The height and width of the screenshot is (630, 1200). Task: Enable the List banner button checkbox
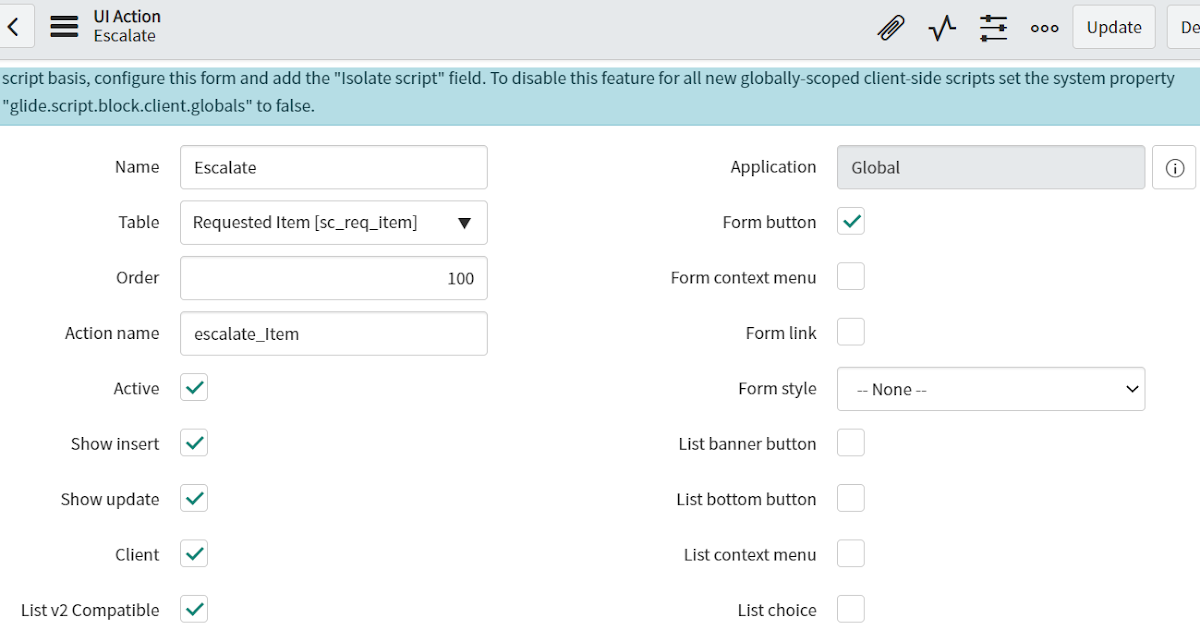point(850,443)
